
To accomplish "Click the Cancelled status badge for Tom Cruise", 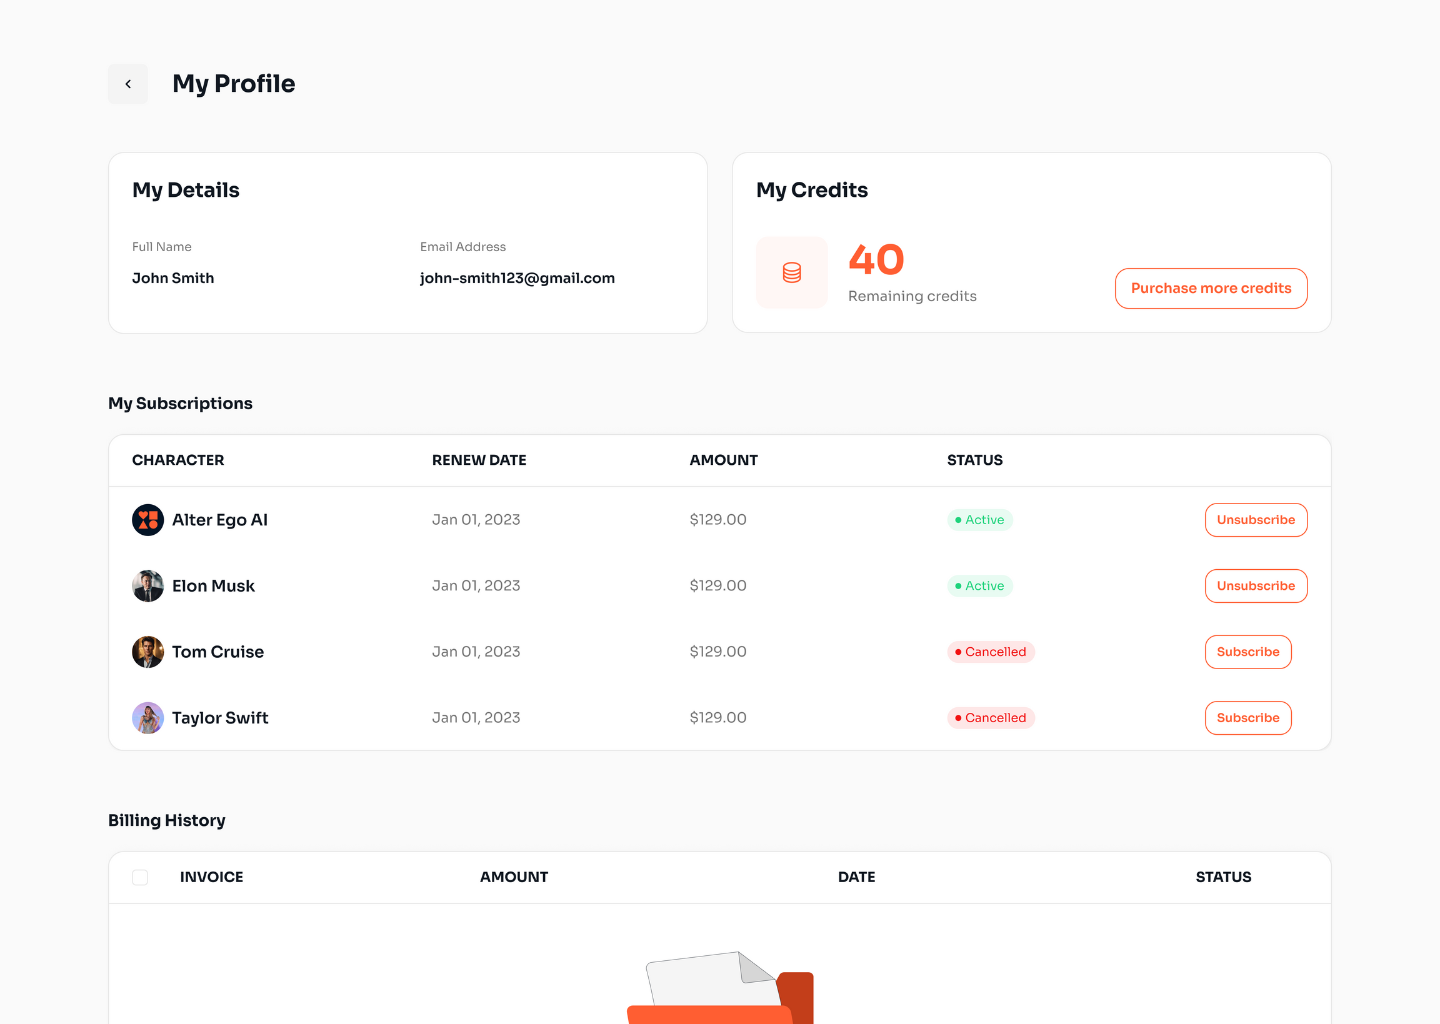I will point(990,652).
